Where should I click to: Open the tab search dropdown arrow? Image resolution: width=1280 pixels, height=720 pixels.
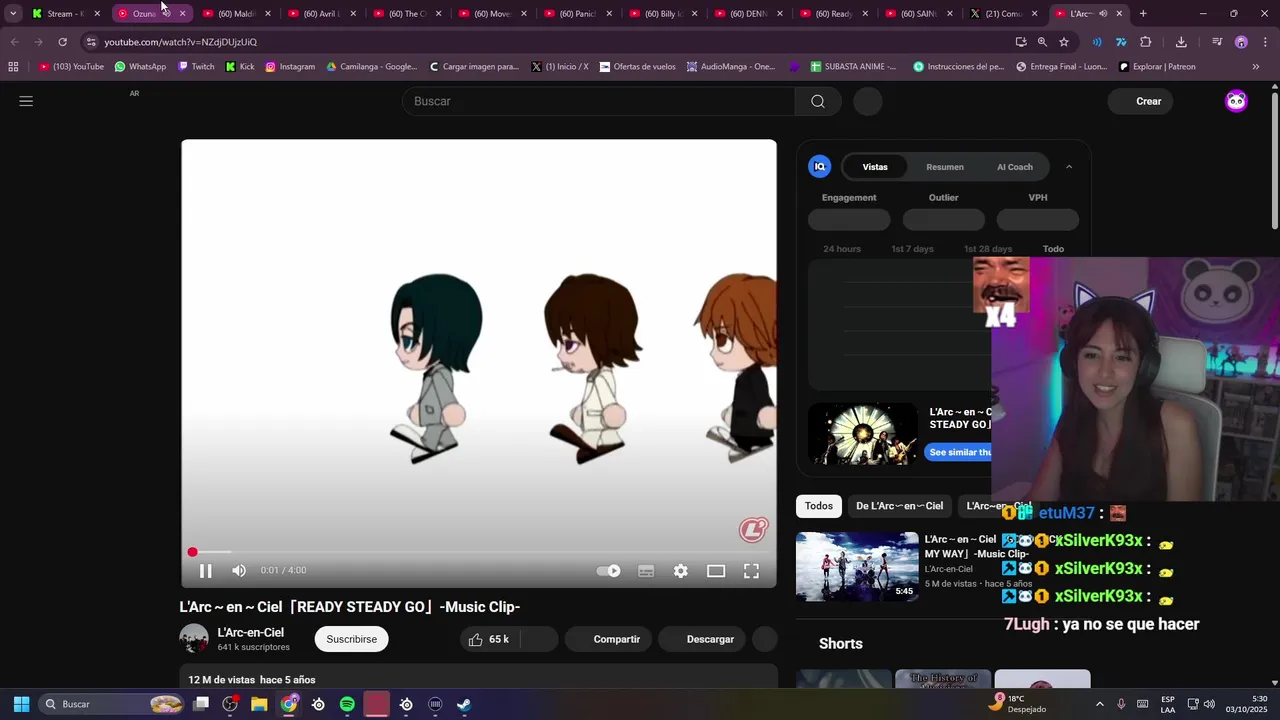point(13,14)
